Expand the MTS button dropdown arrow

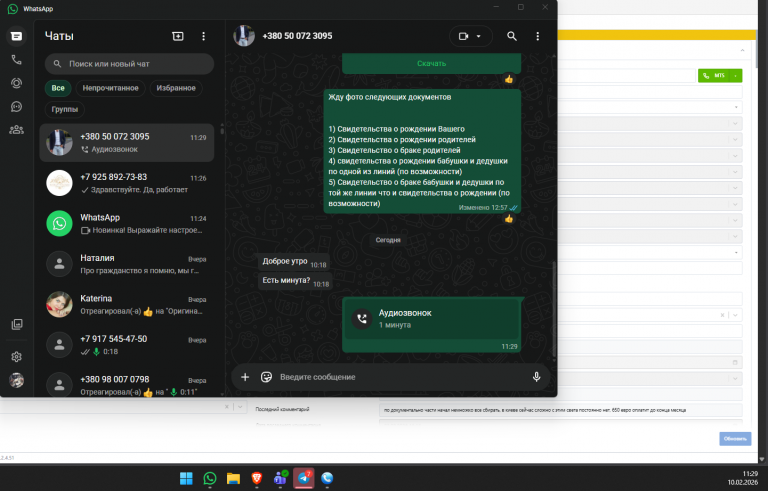click(x=736, y=75)
